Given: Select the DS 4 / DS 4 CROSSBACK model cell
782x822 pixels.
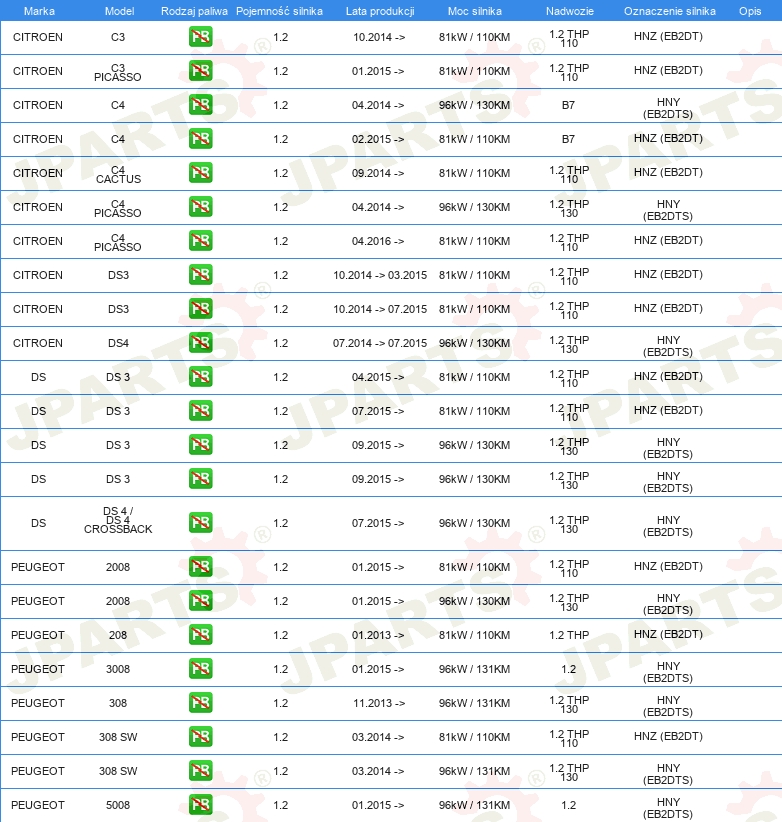Looking at the screenshot, I should [118, 520].
